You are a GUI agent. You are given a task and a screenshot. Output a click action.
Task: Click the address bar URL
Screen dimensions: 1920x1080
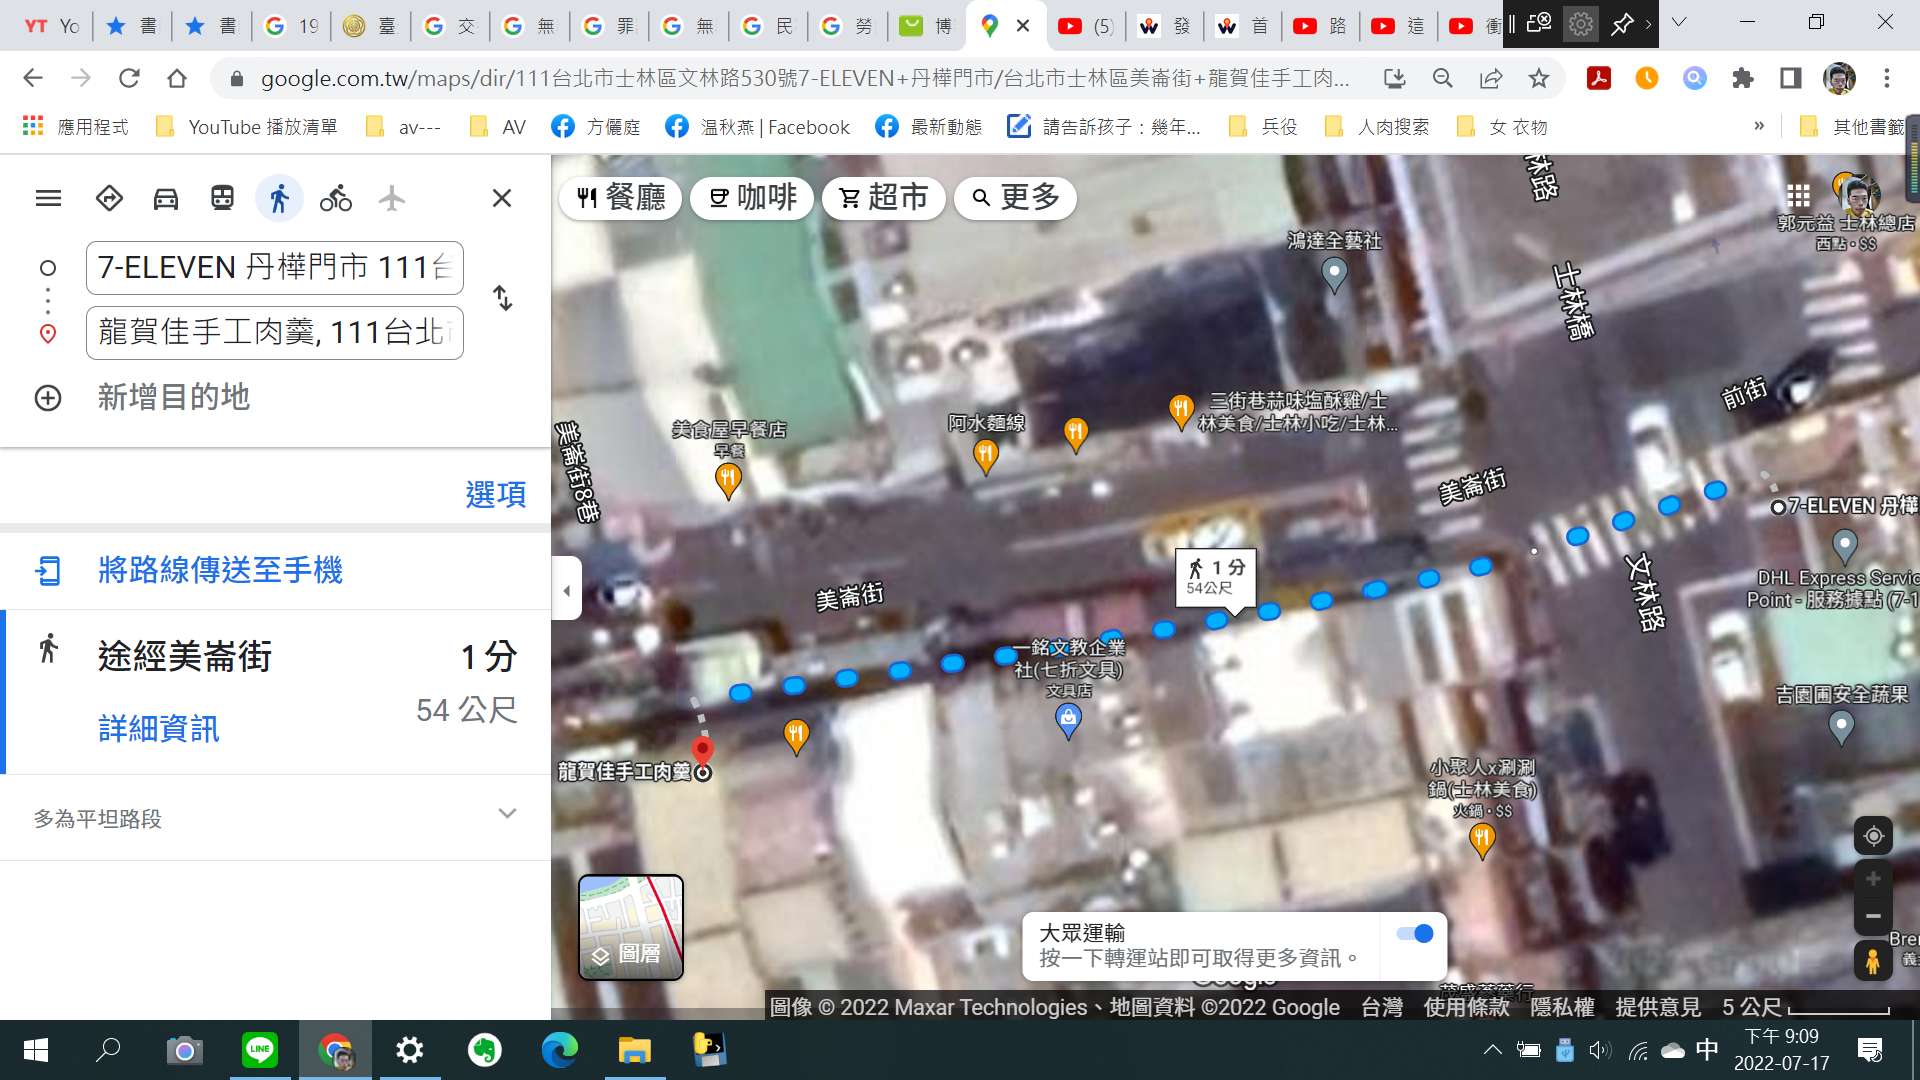click(x=805, y=78)
